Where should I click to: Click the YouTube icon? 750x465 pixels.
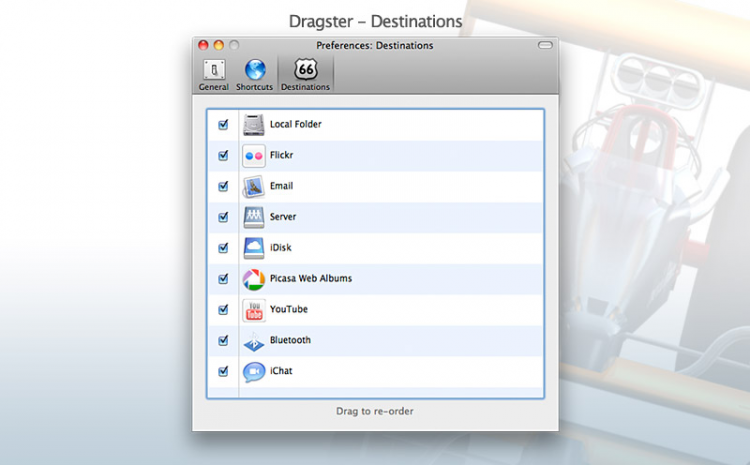[x=254, y=310]
